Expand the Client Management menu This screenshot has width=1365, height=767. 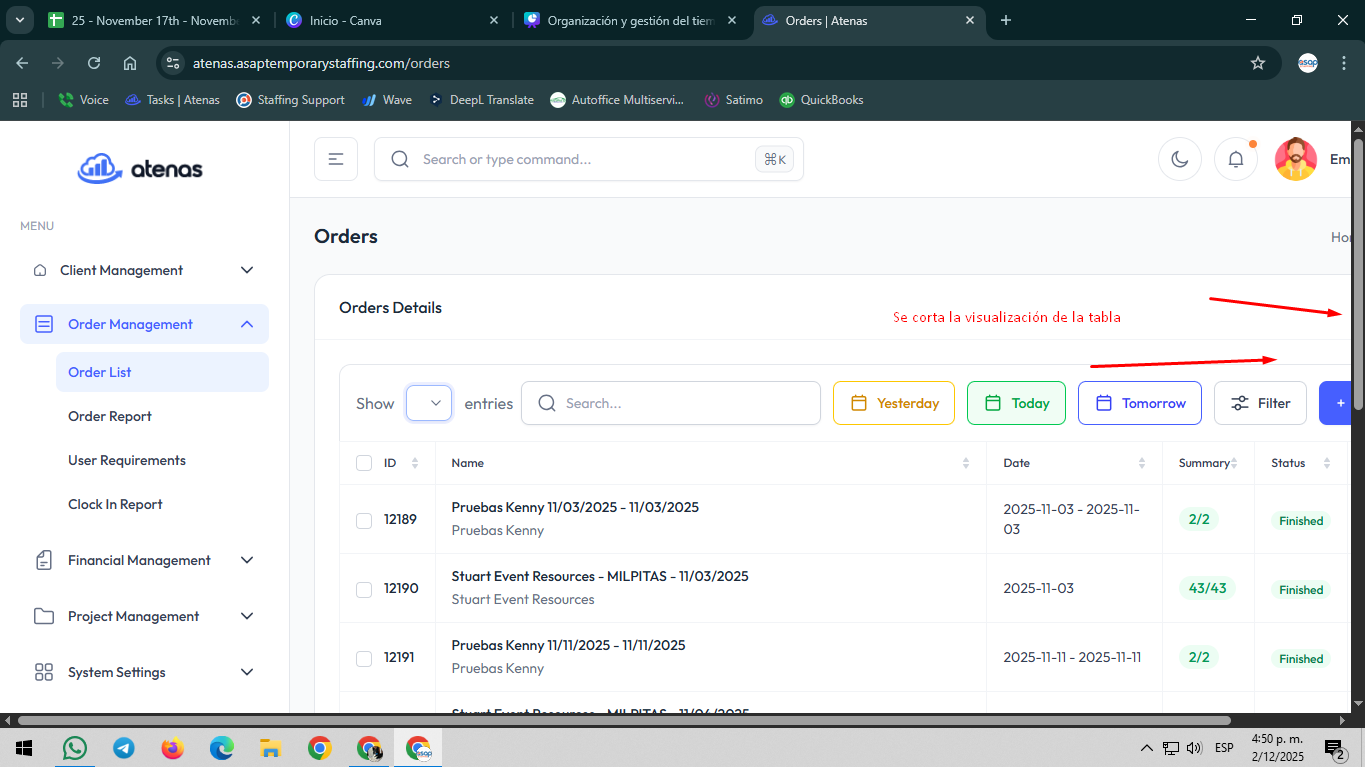pyautogui.click(x=144, y=270)
